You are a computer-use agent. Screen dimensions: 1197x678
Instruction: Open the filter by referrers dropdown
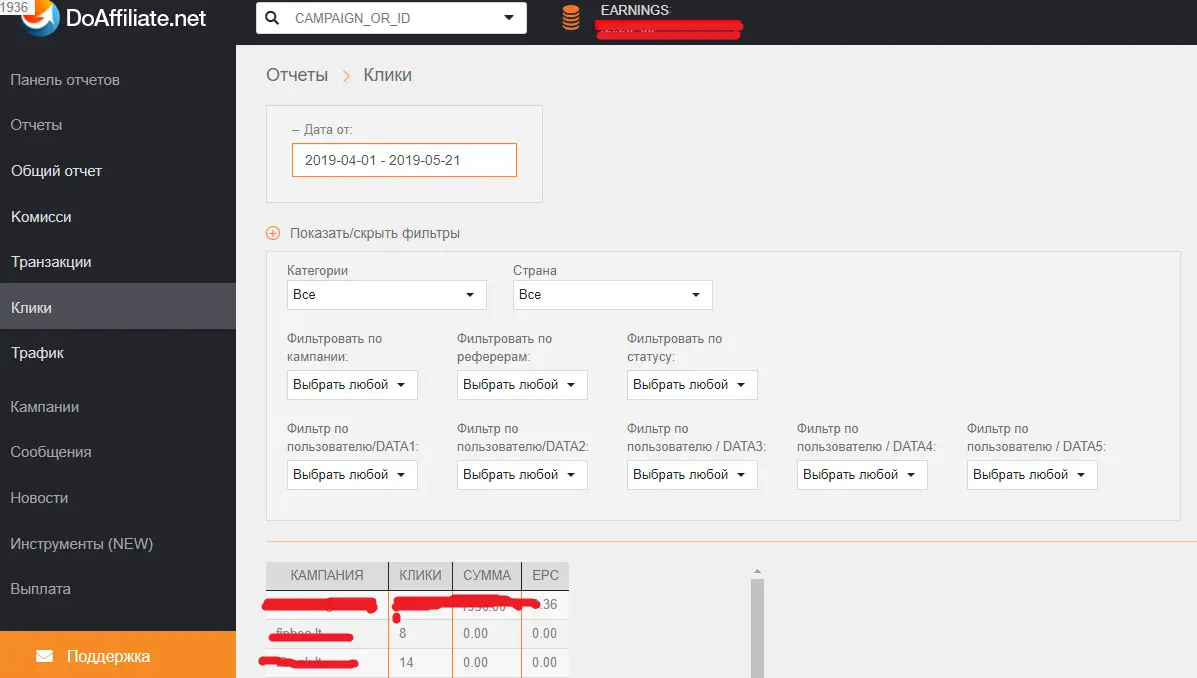(x=522, y=385)
